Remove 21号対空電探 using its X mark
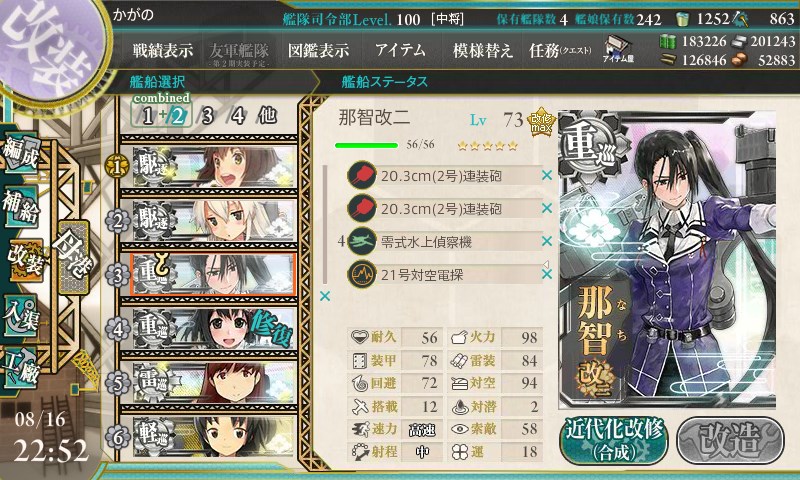Screen dimensions: 800x480 (x=547, y=274)
